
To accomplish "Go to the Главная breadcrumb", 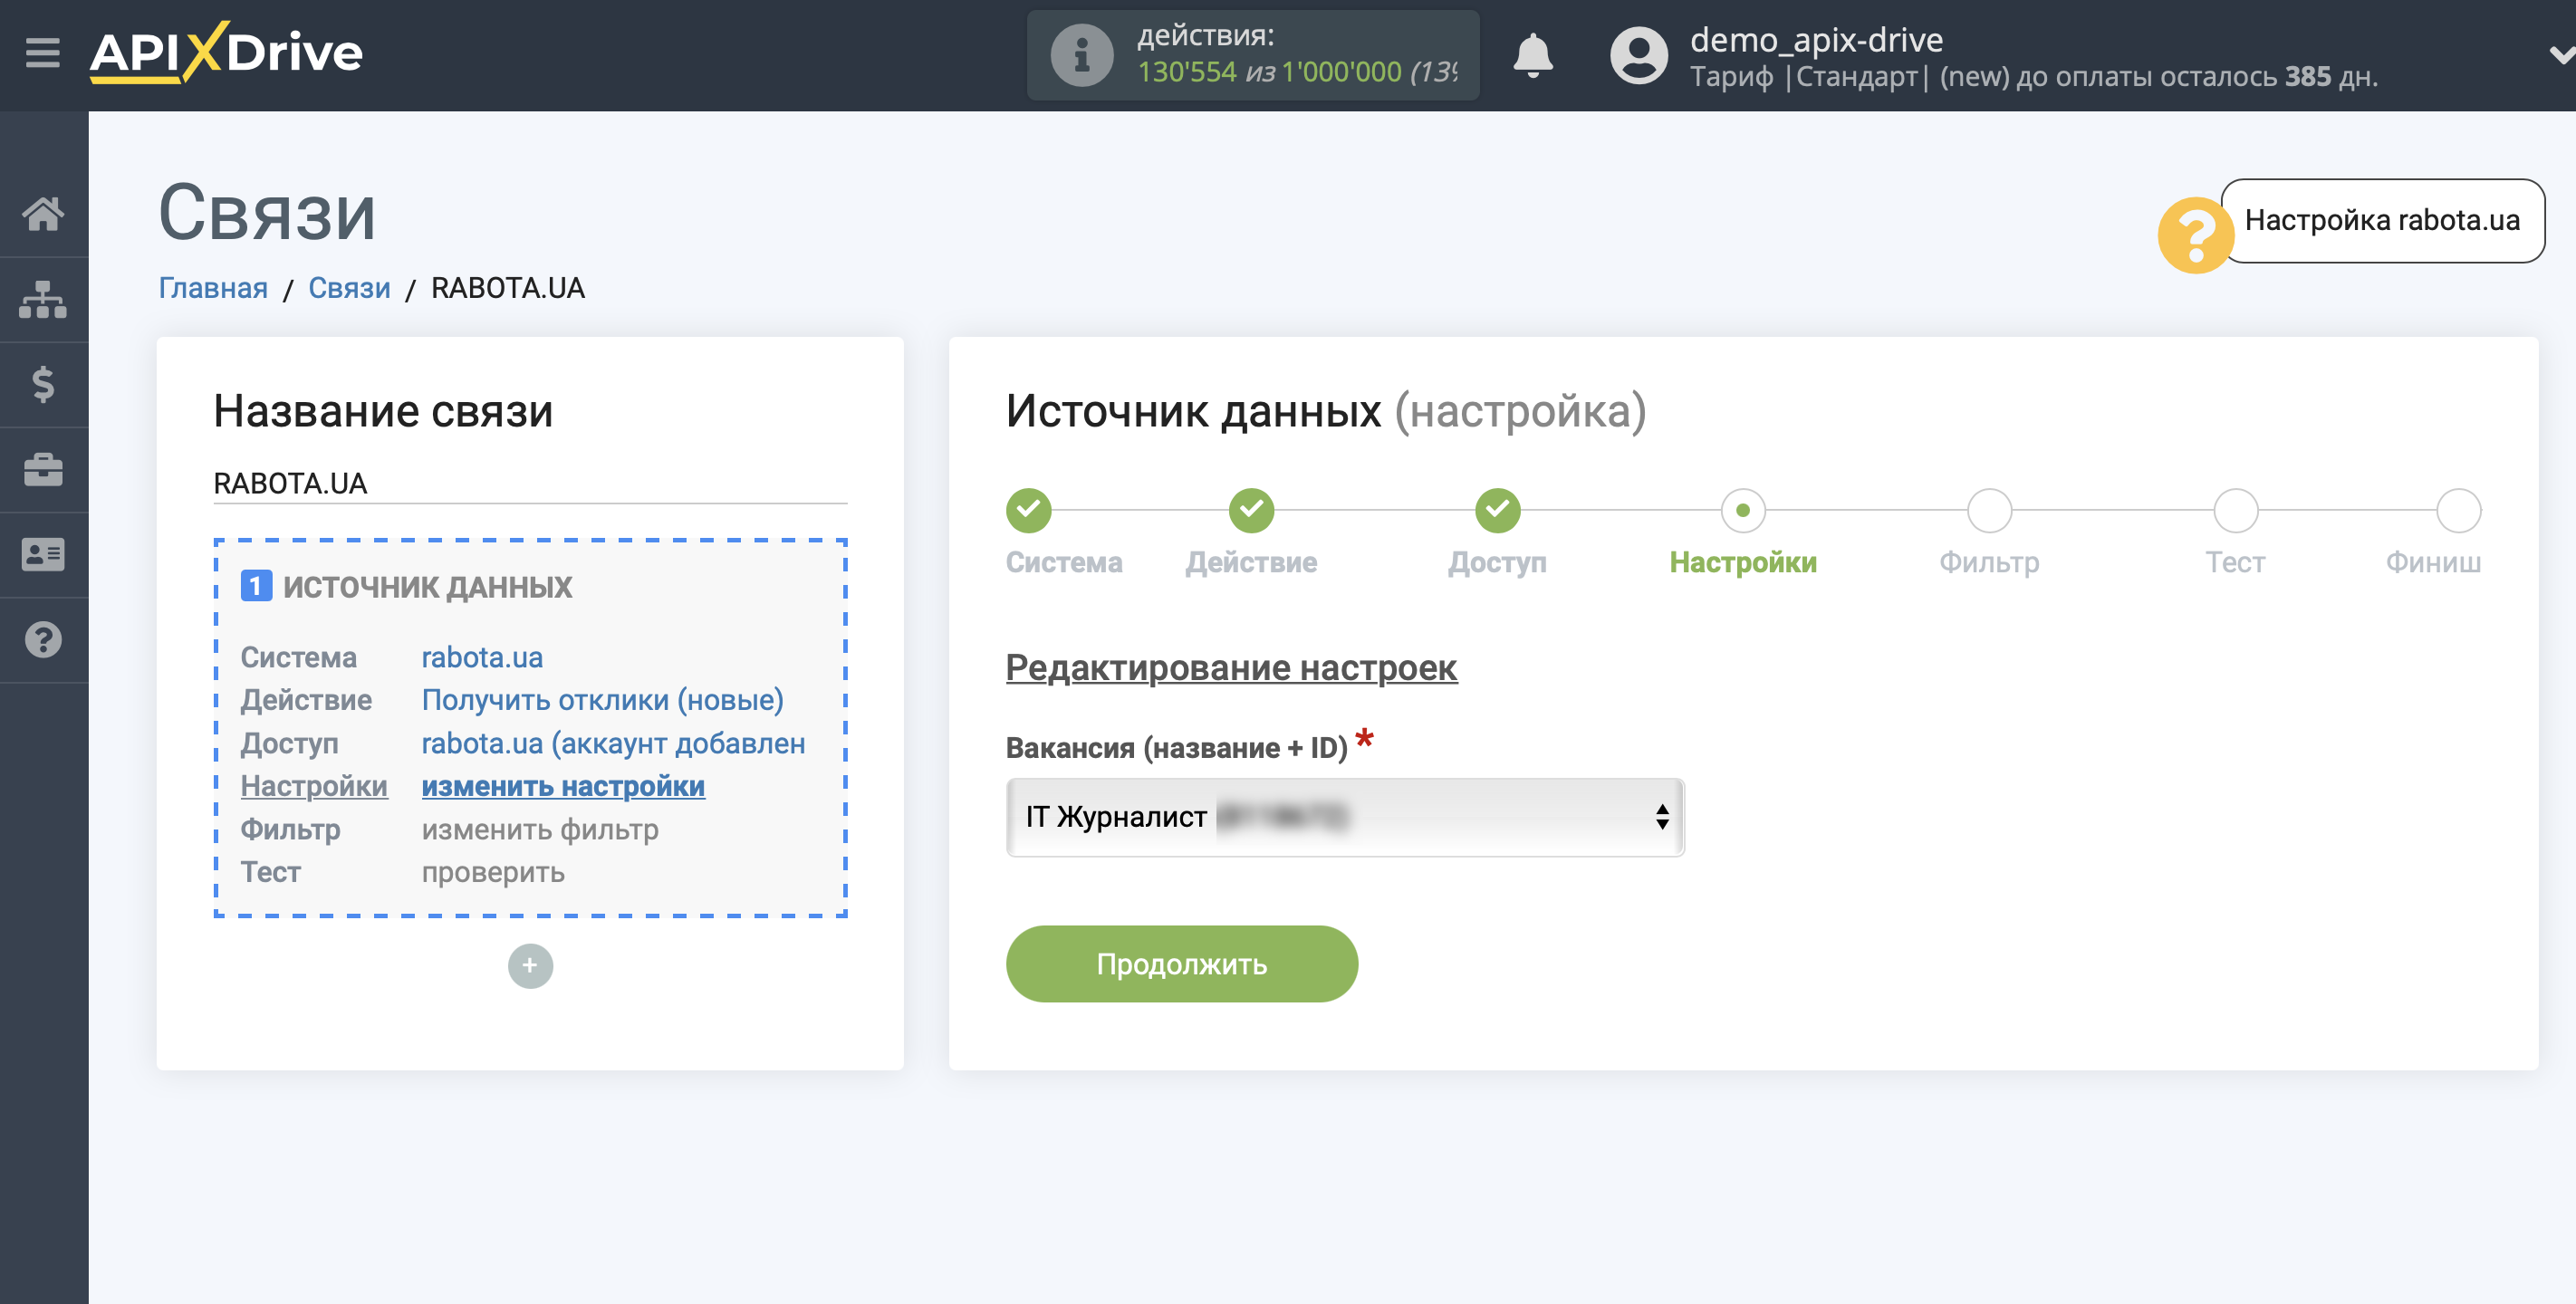I will coord(213,288).
